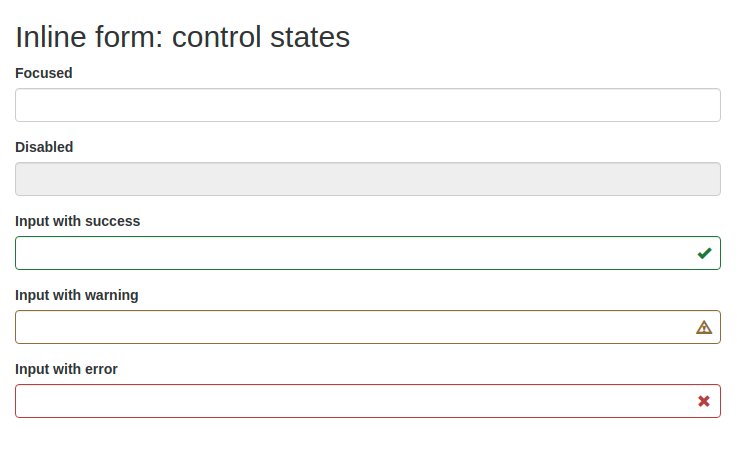Click the word "error" in its label
Screen dimensions: 737x474
100,369
